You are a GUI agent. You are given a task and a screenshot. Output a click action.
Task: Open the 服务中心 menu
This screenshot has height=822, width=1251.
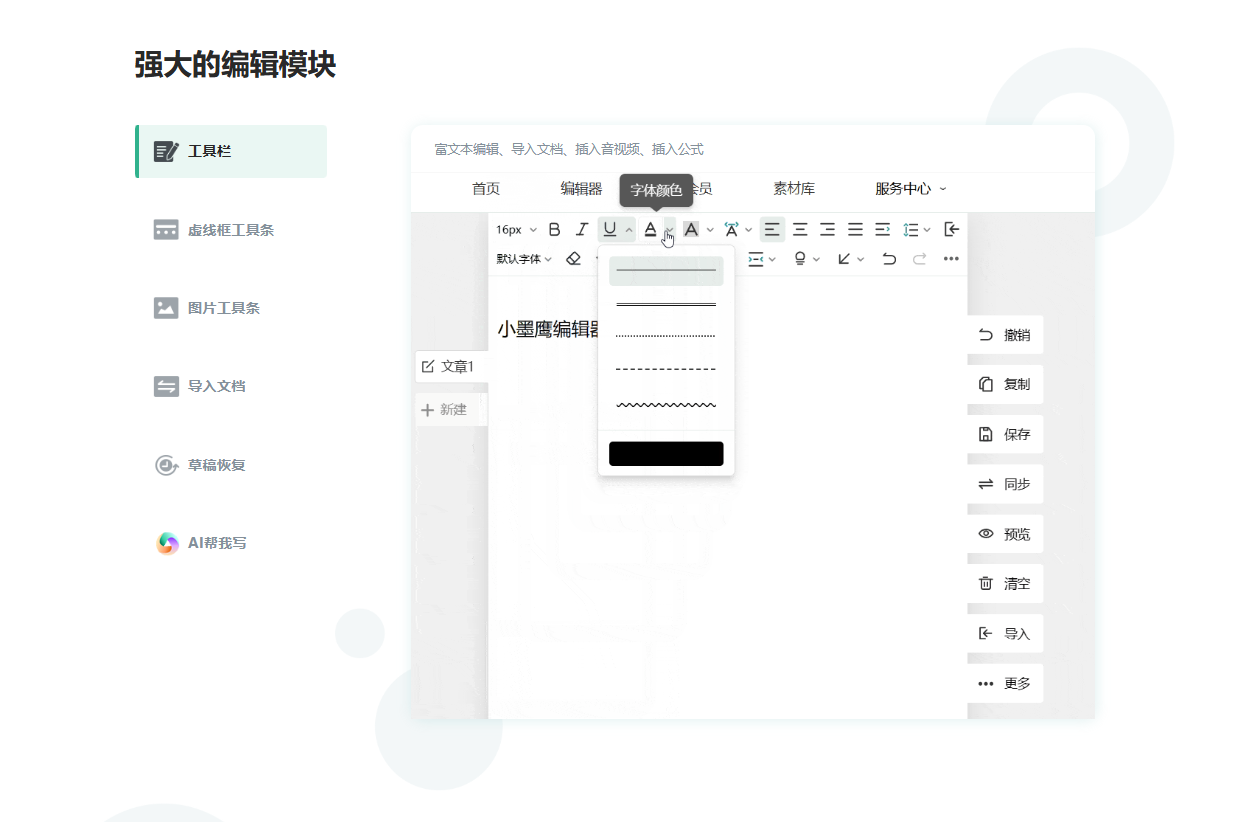pos(910,189)
